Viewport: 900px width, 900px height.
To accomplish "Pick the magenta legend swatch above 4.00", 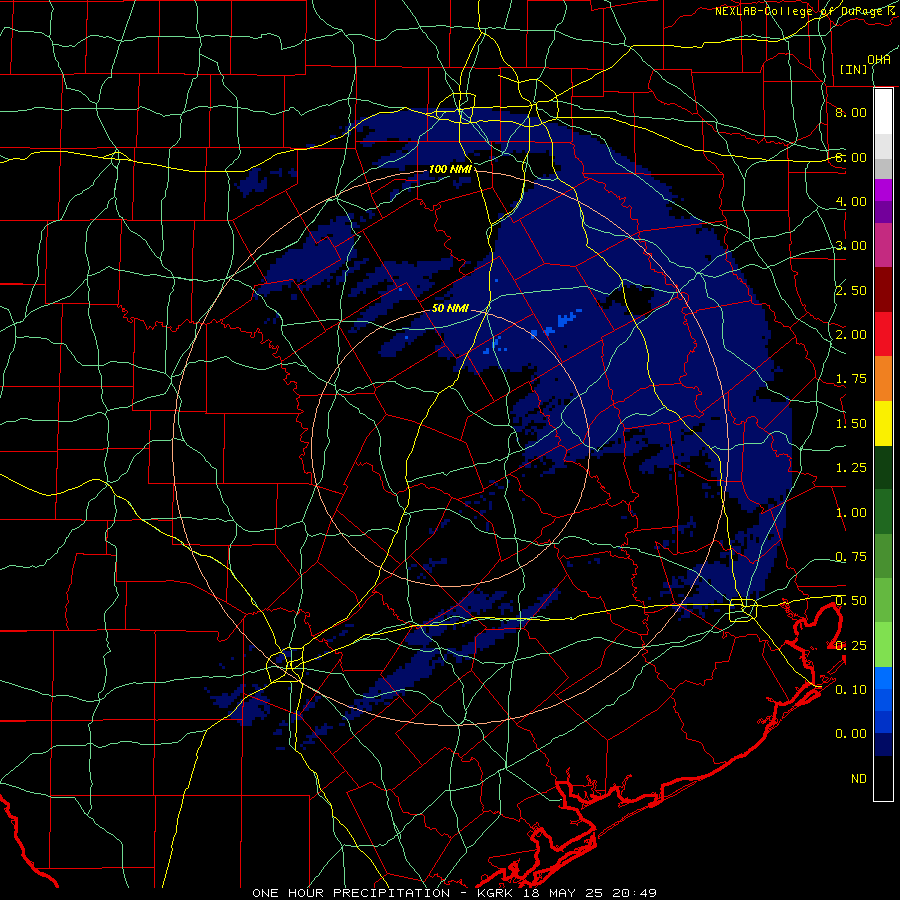I will click(883, 190).
